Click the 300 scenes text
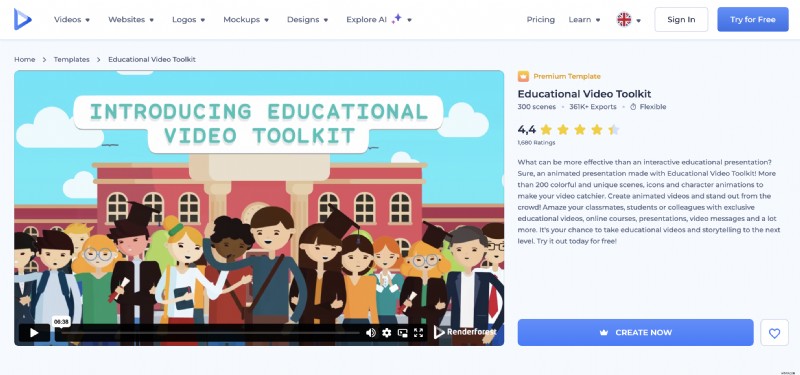 pyautogui.click(x=537, y=107)
